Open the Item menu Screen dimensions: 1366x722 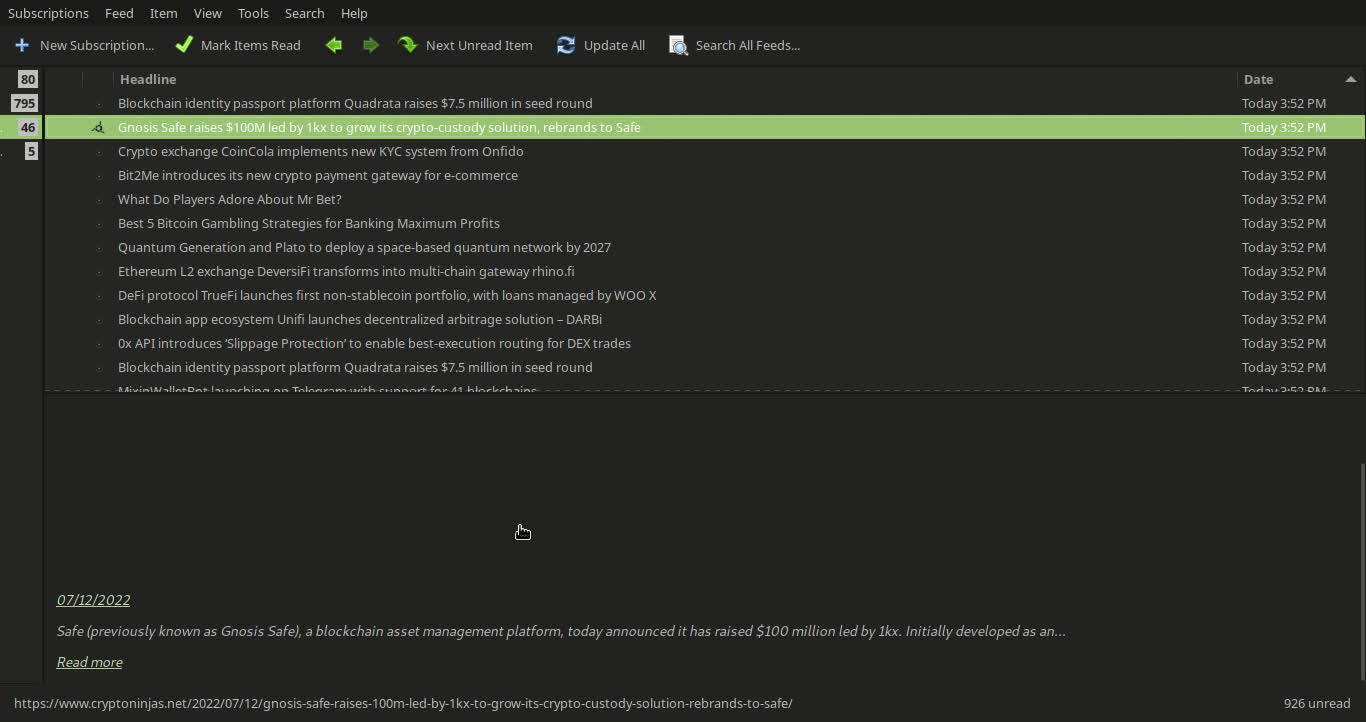click(x=163, y=13)
